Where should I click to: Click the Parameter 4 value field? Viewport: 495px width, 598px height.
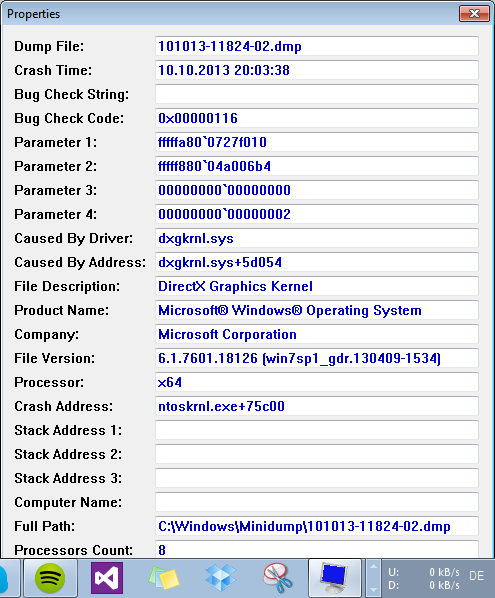tap(317, 214)
